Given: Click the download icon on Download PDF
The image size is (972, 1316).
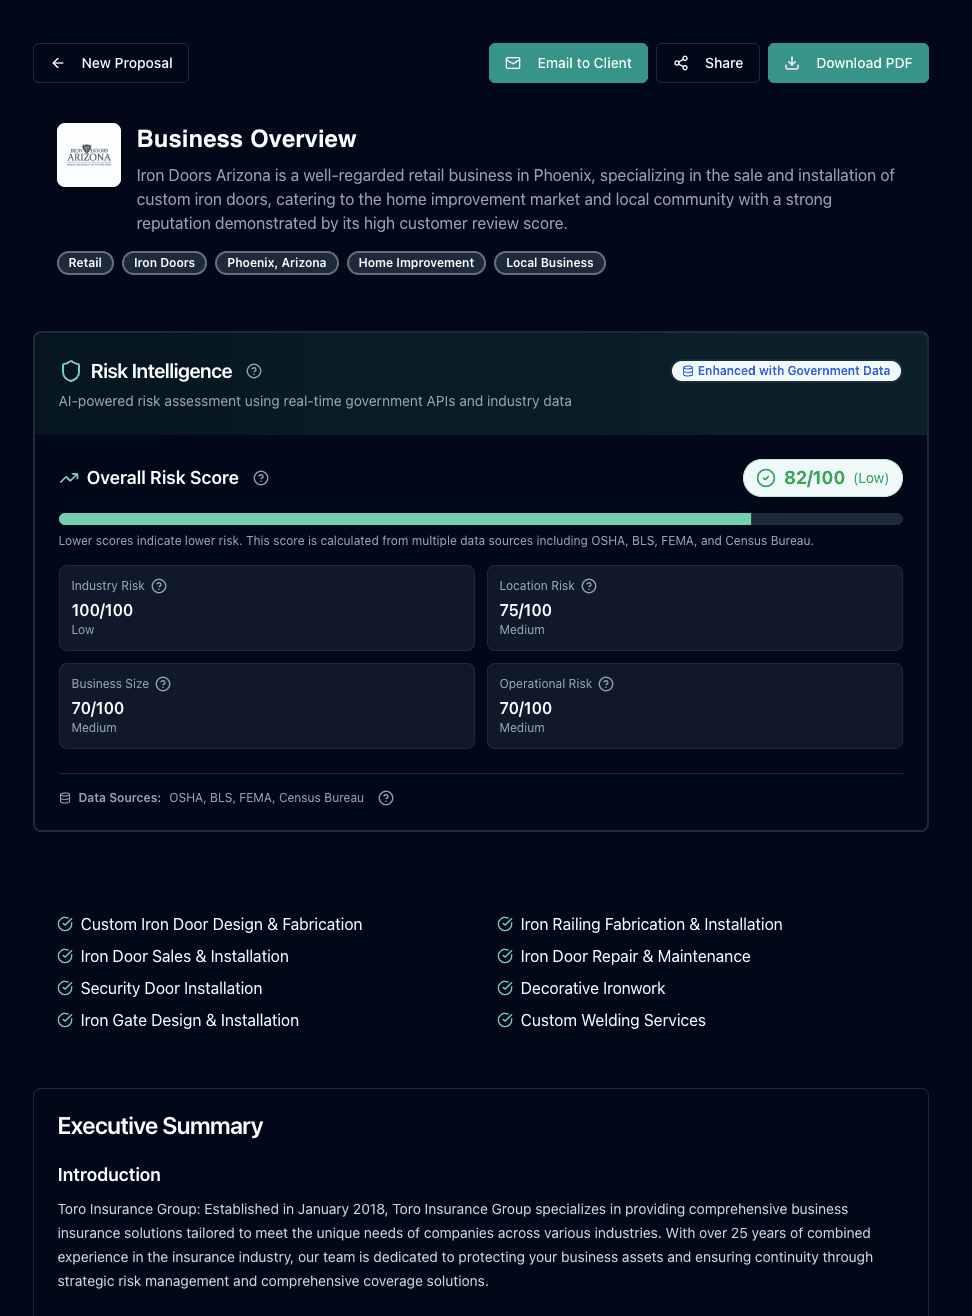Looking at the screenshot, I should [x=792, y=62].
